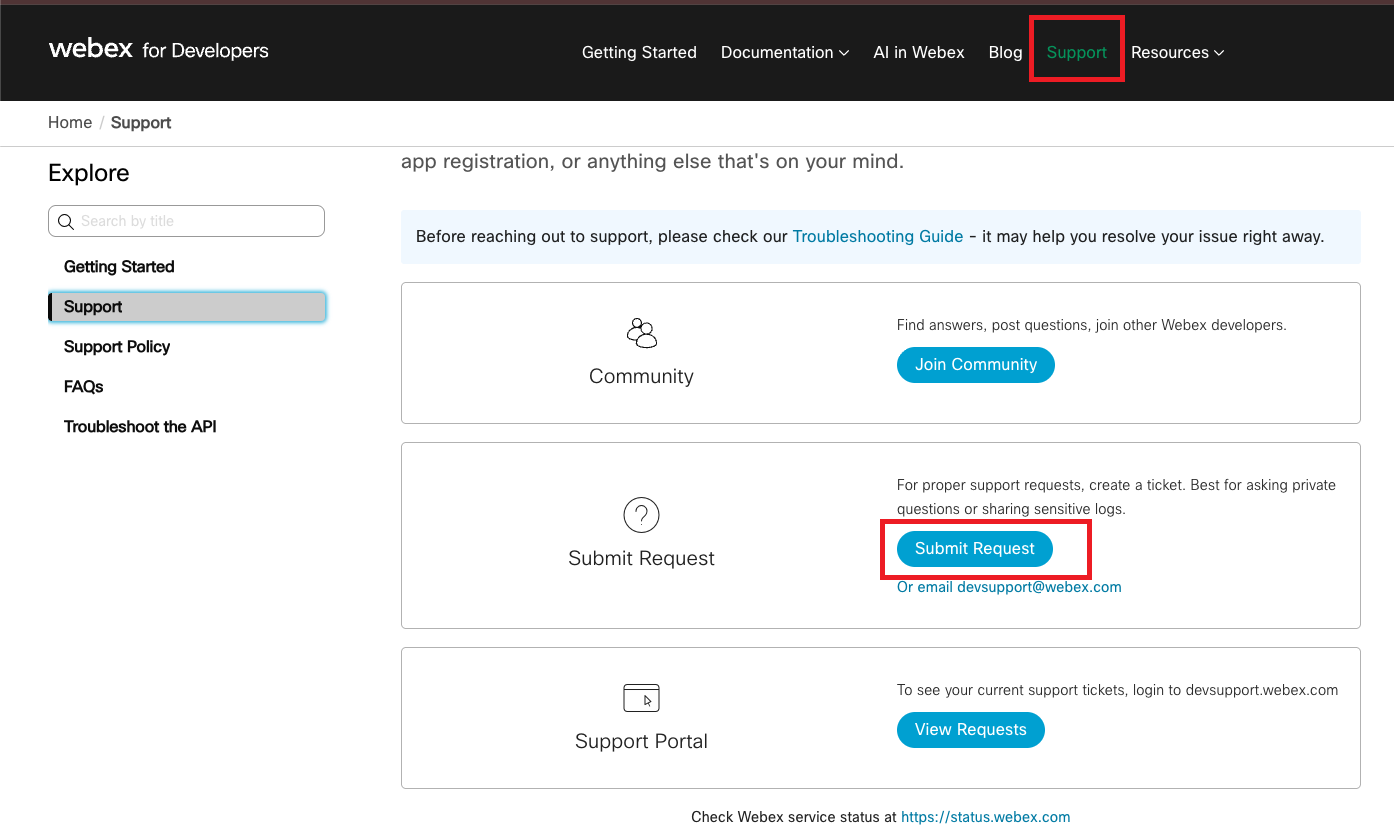Click the Webex for Developers logo
The height and width of the screenshot is (832, 1394).
[158, 50]
